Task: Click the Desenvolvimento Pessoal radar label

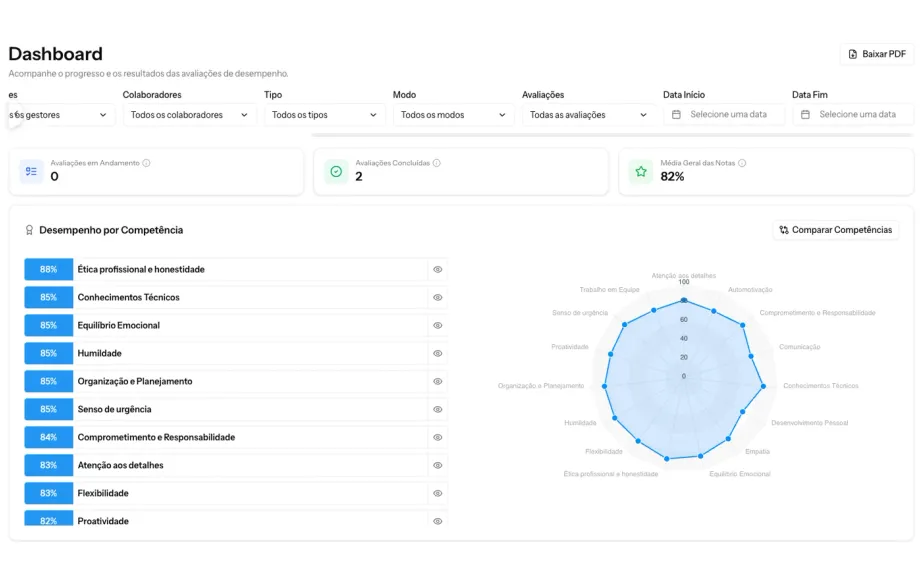Action: 809,423
